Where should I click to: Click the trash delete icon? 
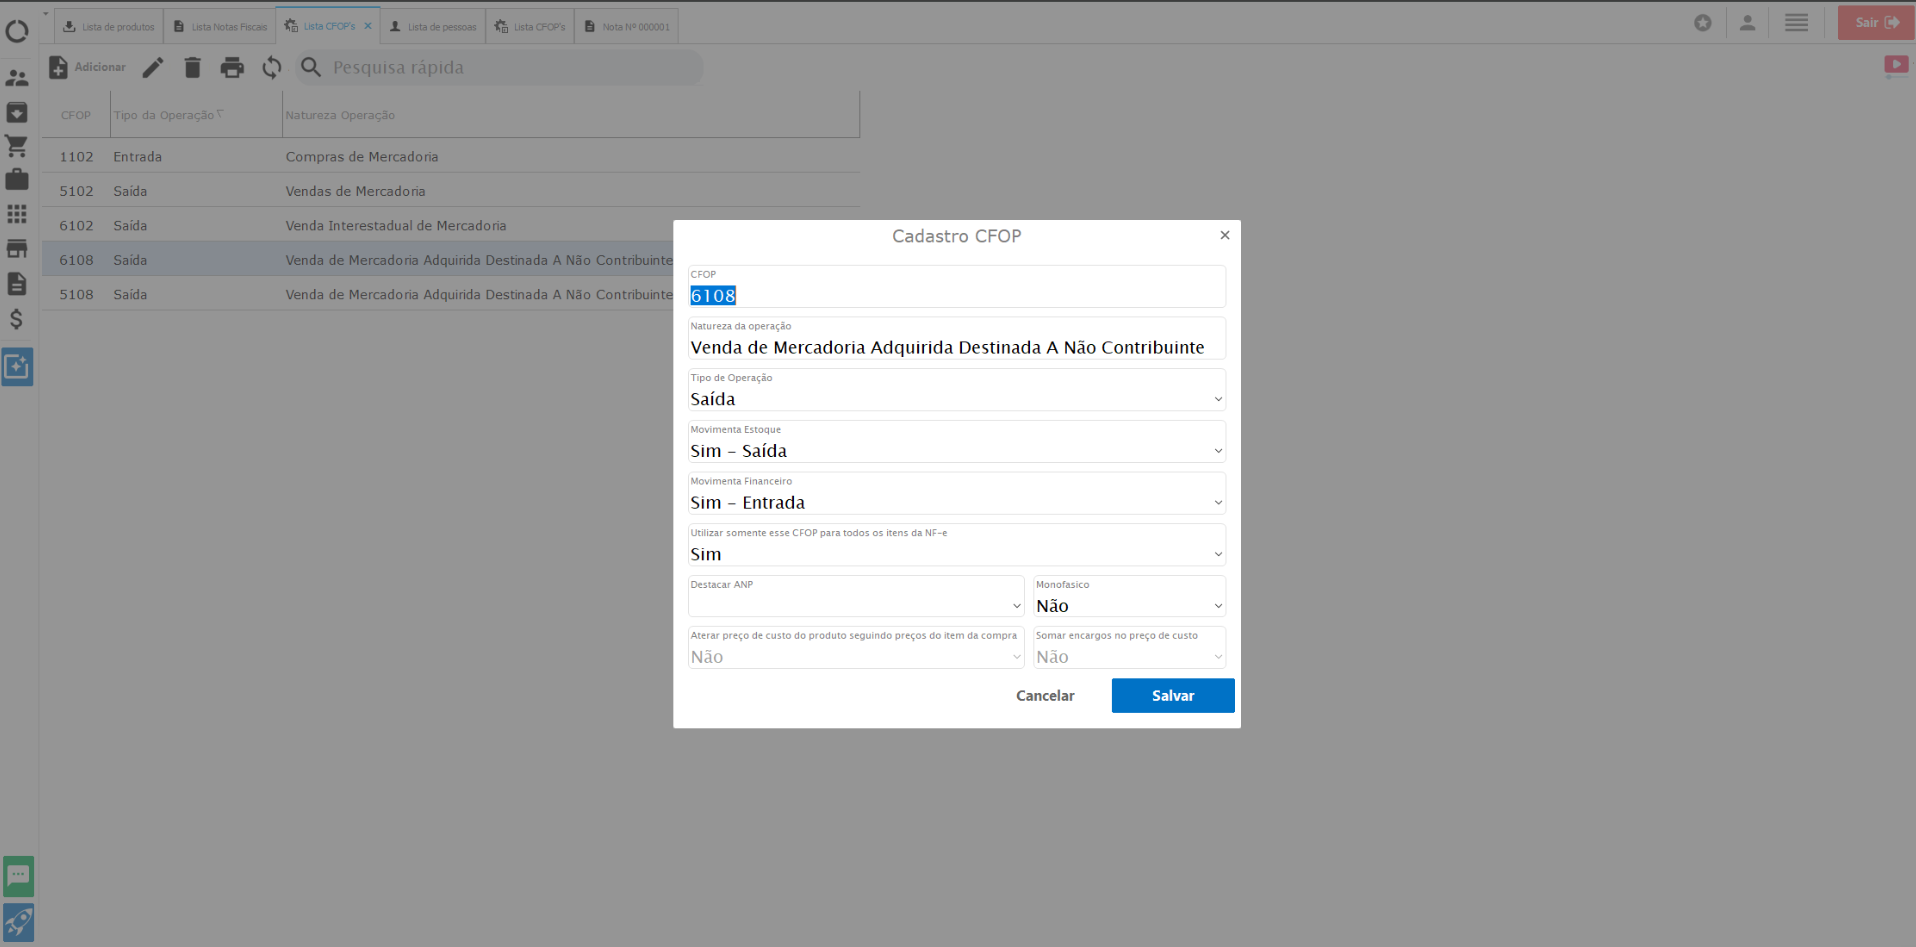(x=192, y=67)
